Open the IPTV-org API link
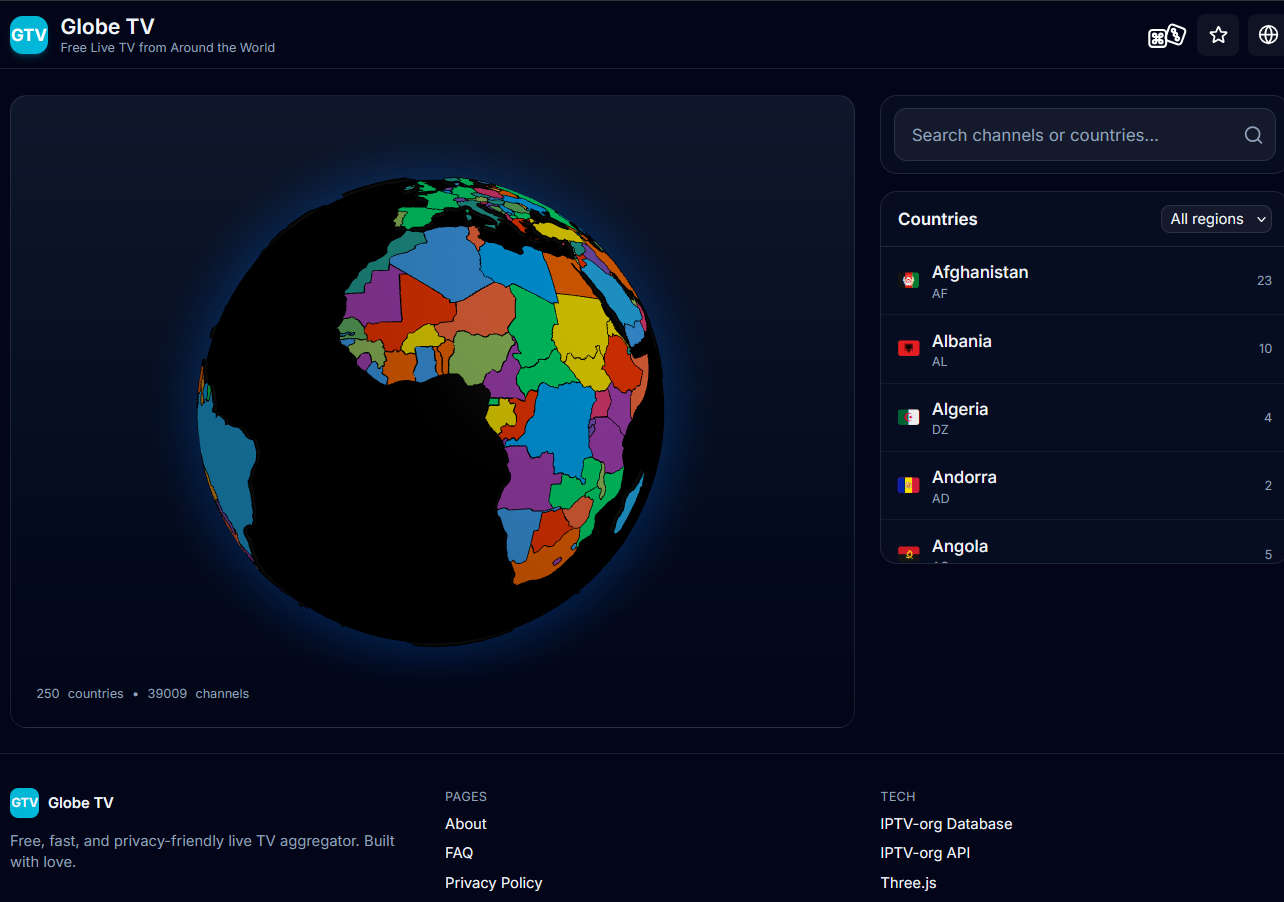Image resolution: width=1284 pixels, height=902 pixels. (x=925, y=853)
